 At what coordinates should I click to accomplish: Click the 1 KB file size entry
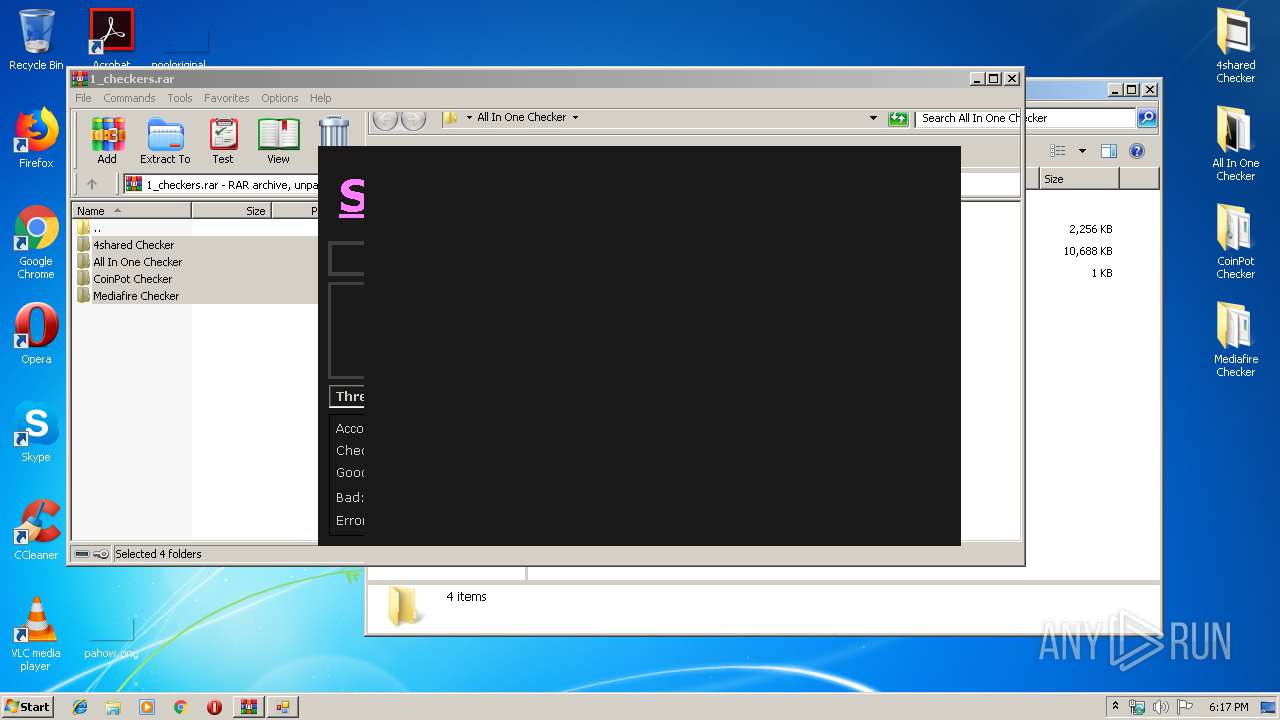[1102, 273]
